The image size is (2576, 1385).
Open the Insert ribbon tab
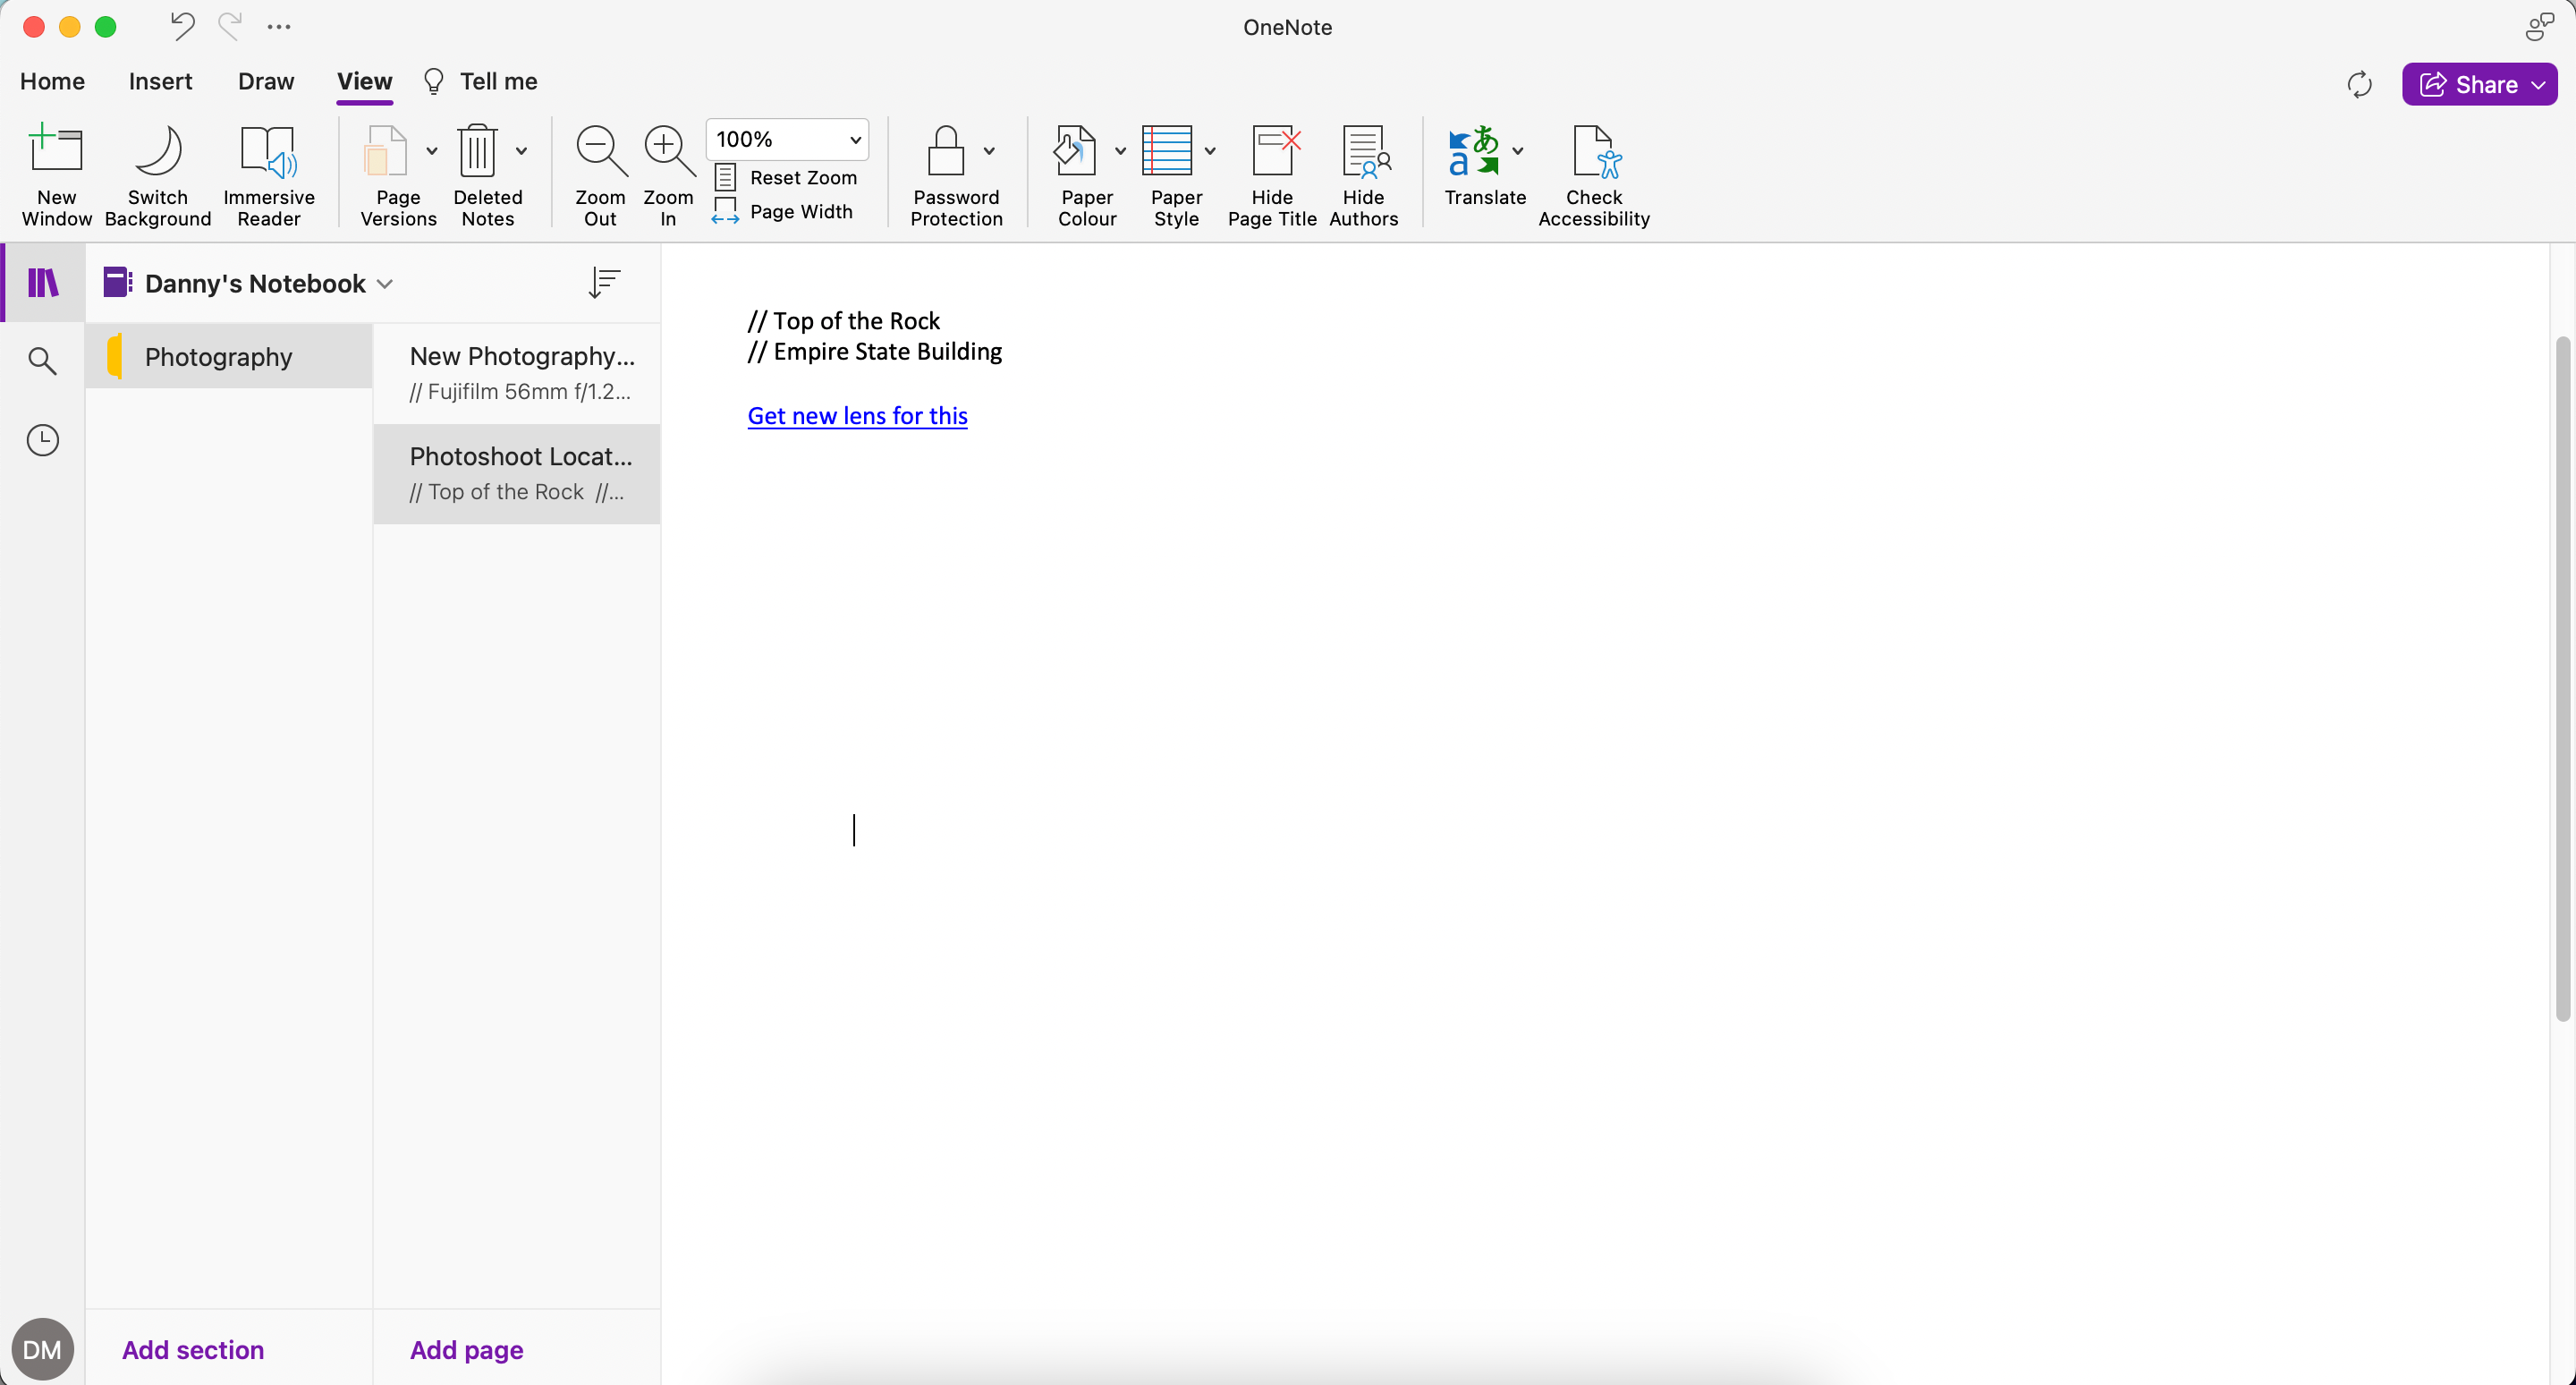160,81
